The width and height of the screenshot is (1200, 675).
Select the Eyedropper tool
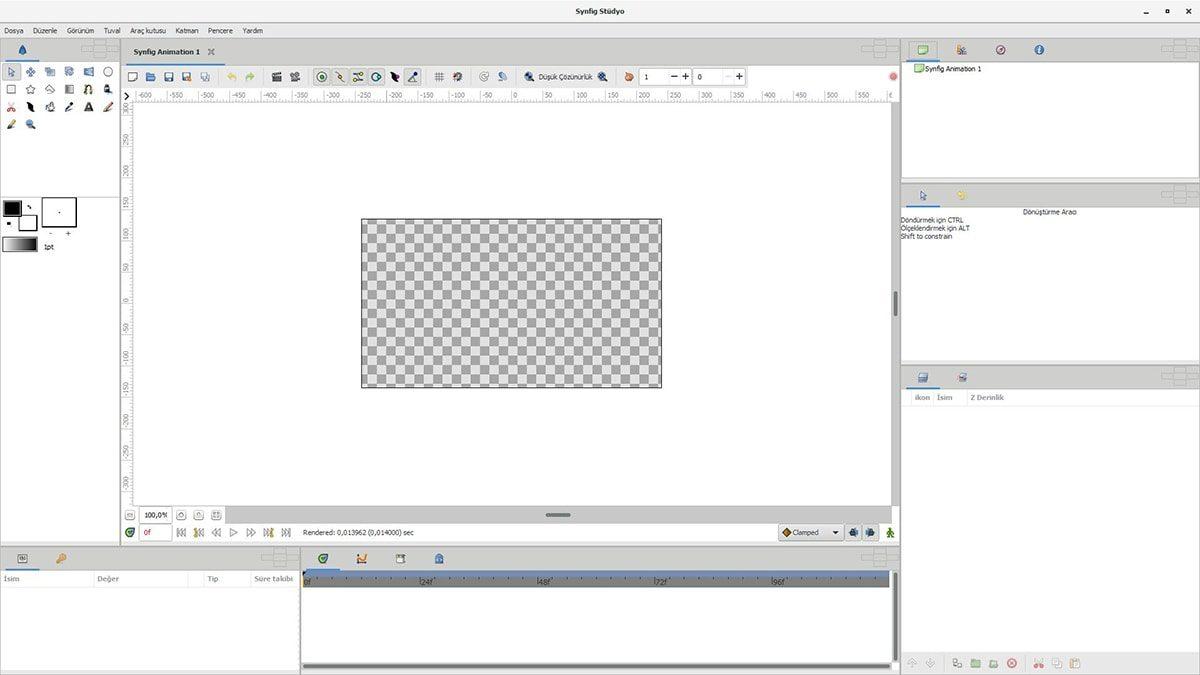pyautogui.click(x=69, y=106)
